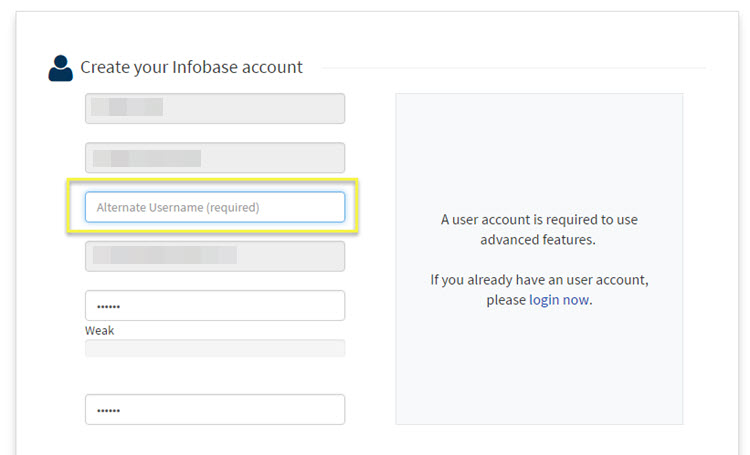Click the divider line right of the heading

pyautogui.click(x=514, y=68)
